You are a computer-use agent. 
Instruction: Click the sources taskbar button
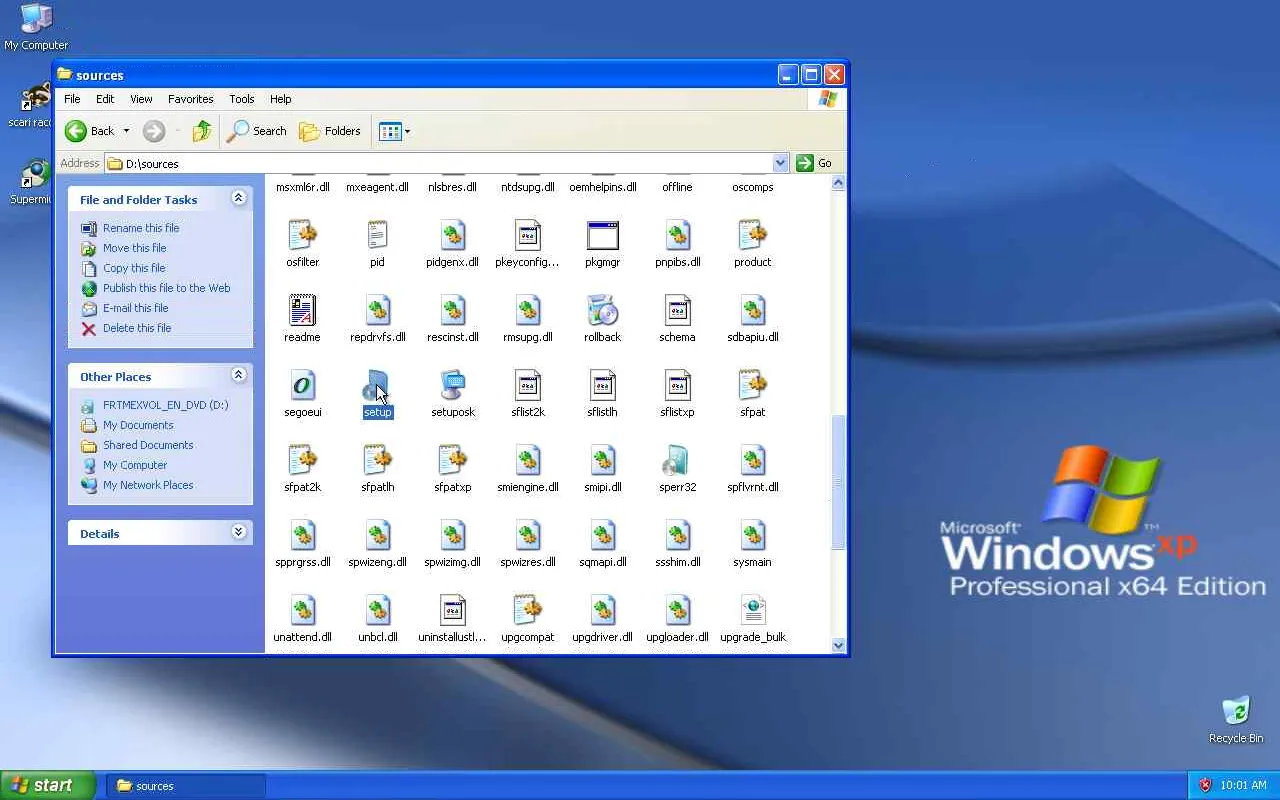pyautogui.click(x=186, y=785)
